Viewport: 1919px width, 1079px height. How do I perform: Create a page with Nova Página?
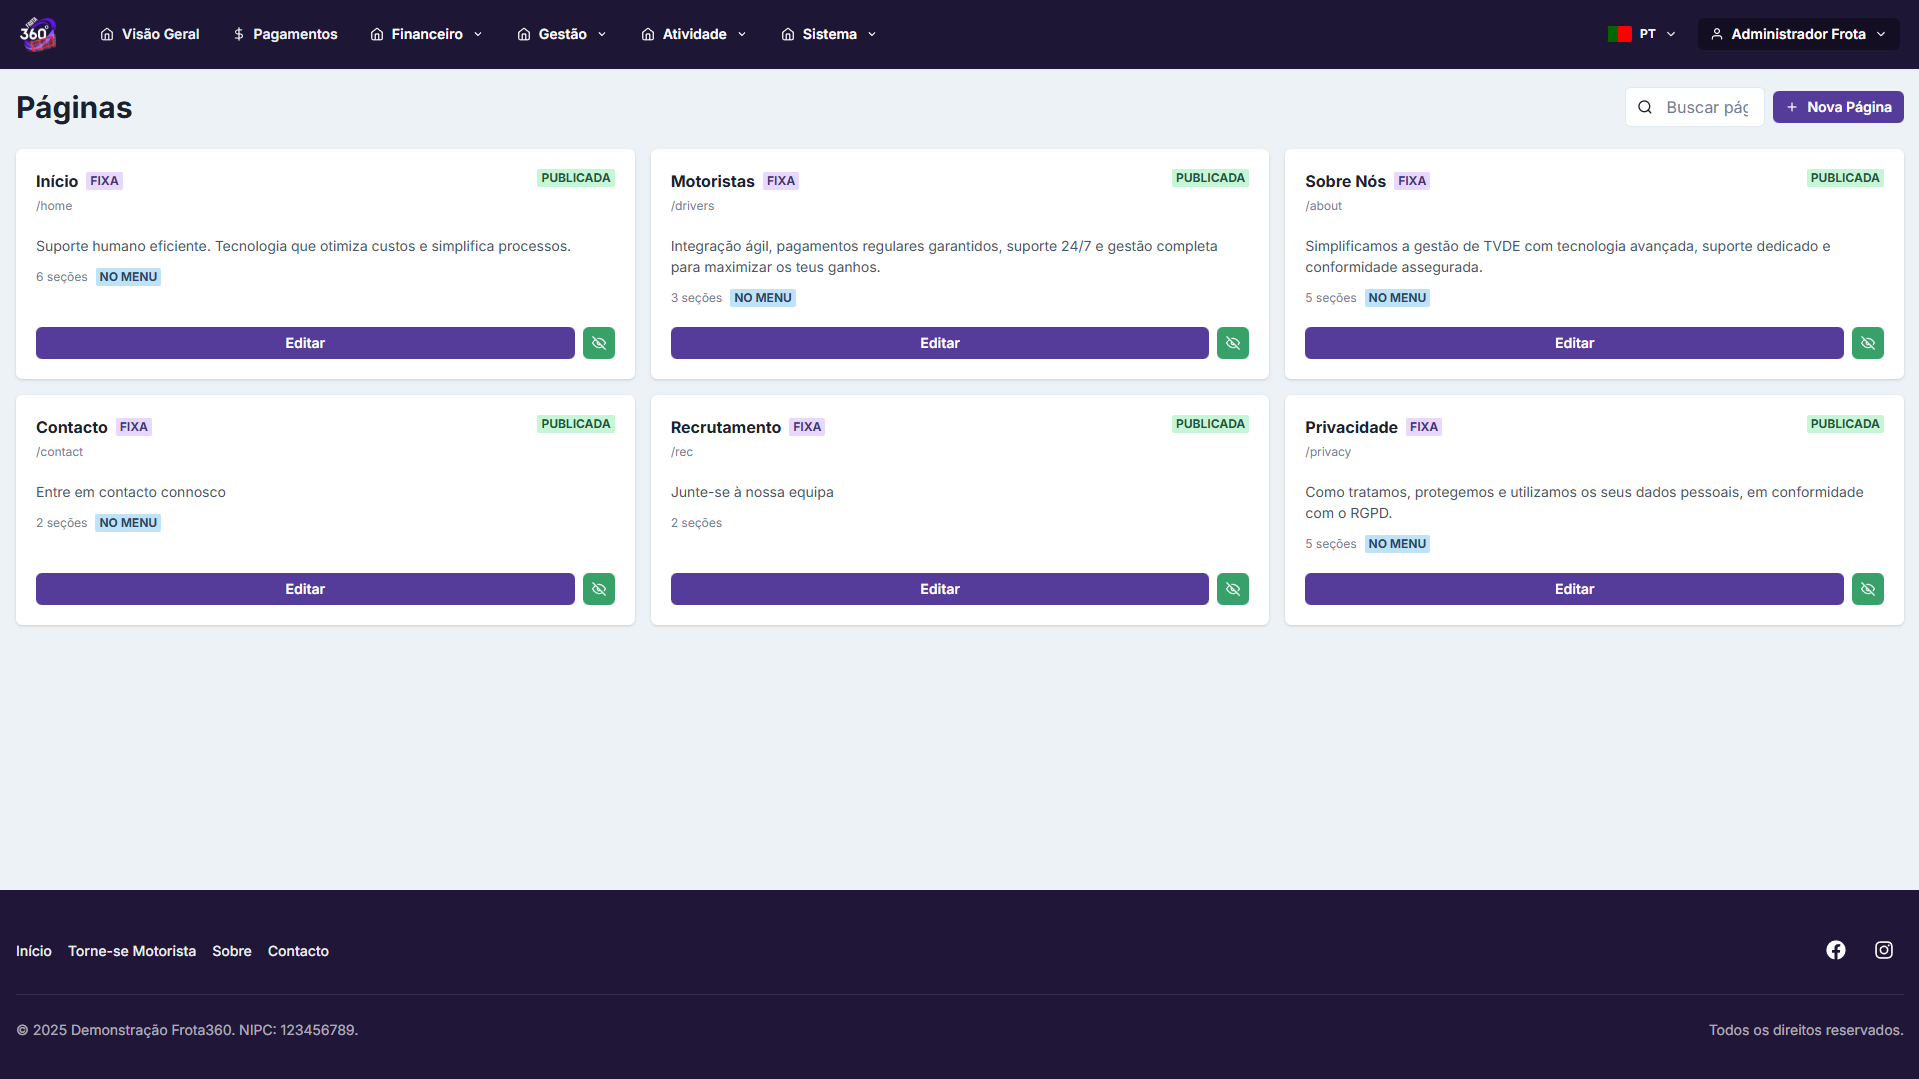[1837, 107]
